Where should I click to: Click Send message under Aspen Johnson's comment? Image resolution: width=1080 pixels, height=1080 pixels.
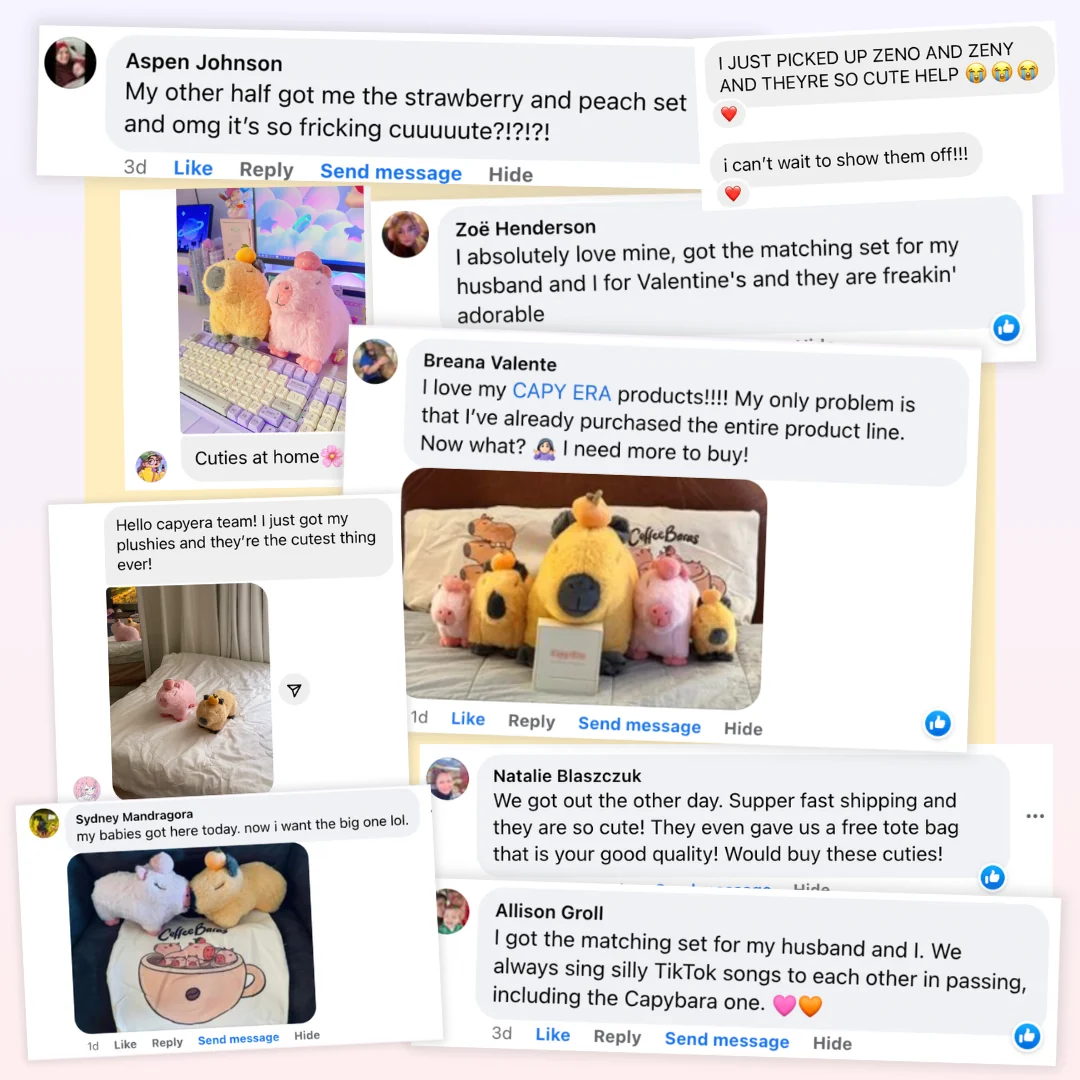pyautogui.click(x=391, y=172)
